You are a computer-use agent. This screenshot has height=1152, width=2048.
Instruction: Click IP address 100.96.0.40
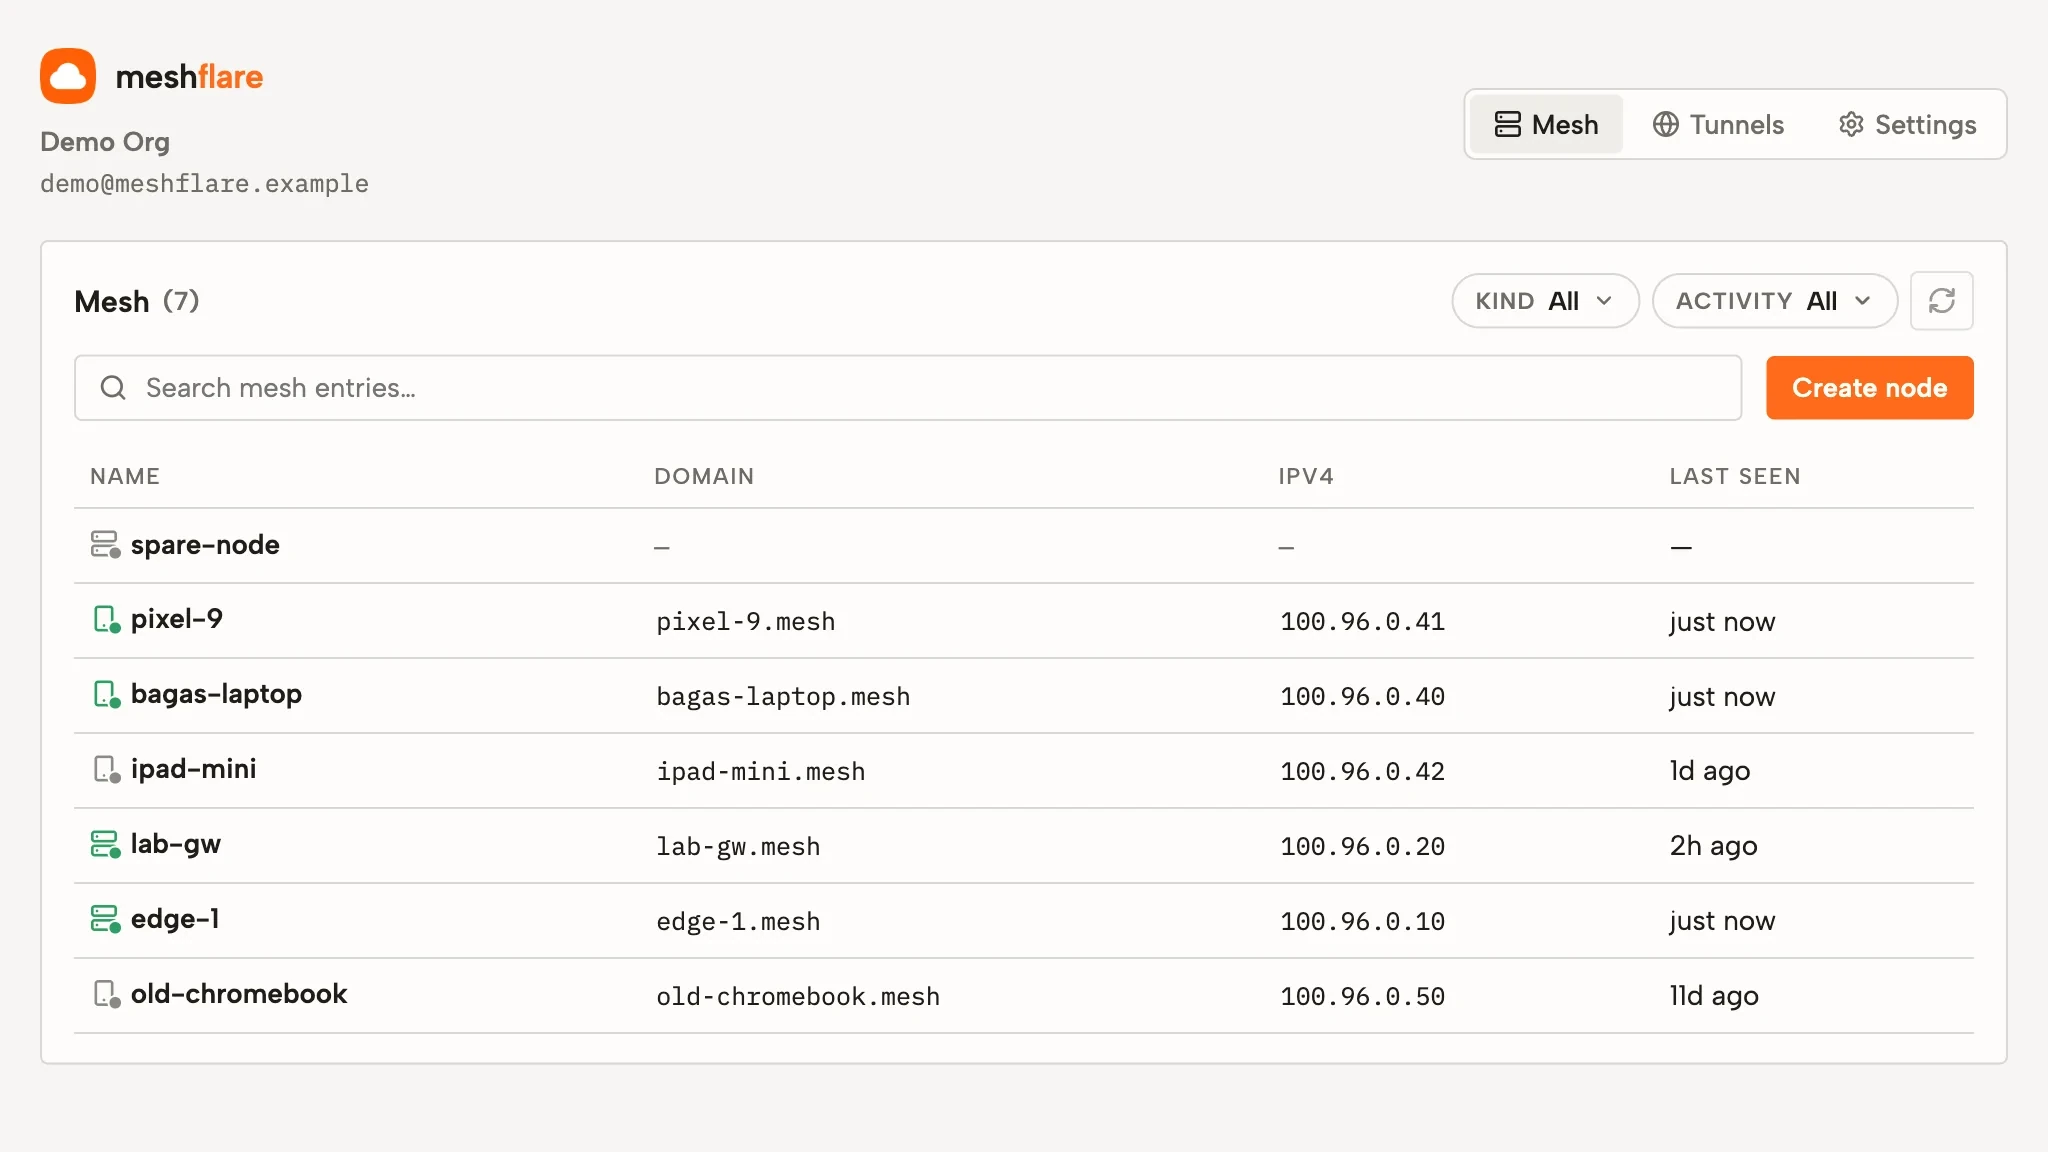[x=1363, y=697]
